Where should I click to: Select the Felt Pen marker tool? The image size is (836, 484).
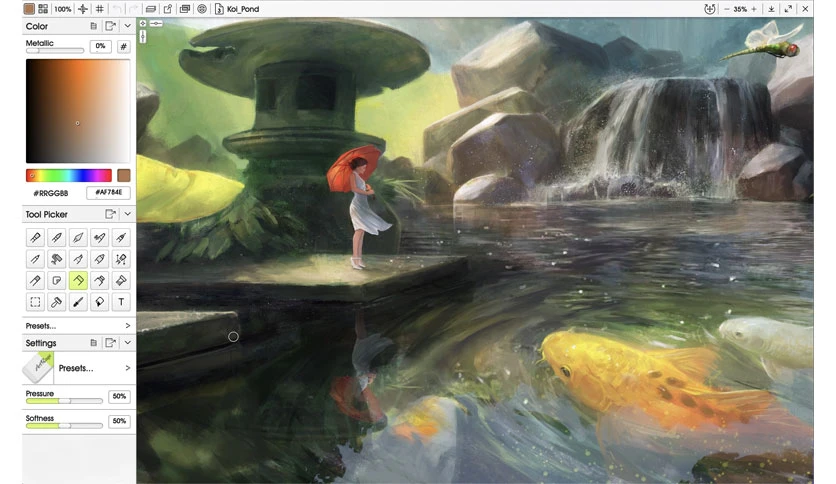coord(78,259)
